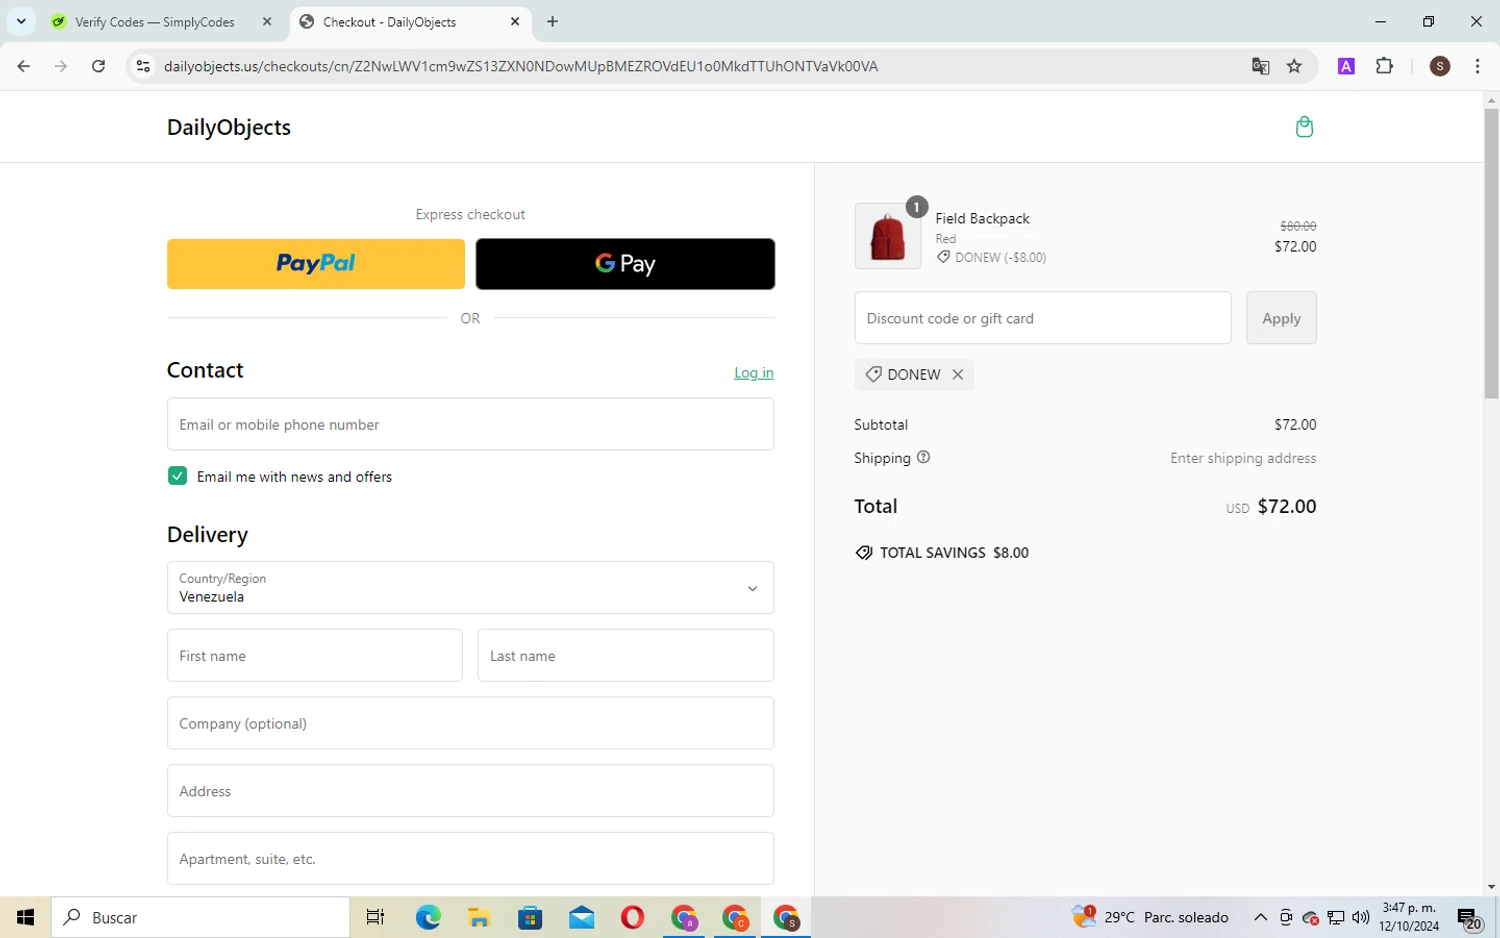Close the Verify Codes — SimplyCodes tab
The height and width of the screenshot is (938, 1500).
[x=267, y=22]
